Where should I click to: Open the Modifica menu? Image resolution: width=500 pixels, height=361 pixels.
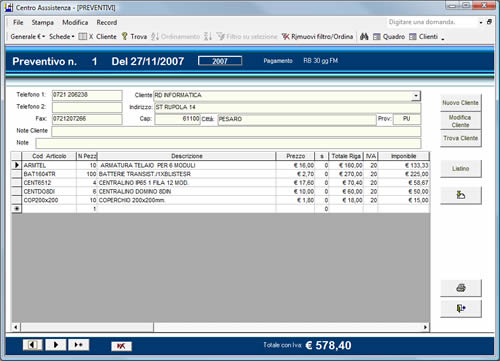(x=75, y=22)
